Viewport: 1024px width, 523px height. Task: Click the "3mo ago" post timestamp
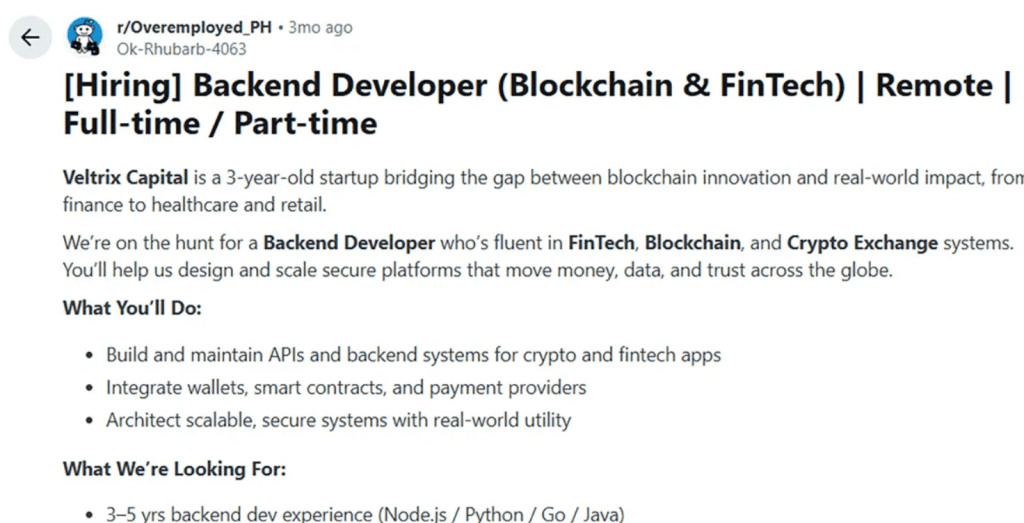tap(320, 28)
